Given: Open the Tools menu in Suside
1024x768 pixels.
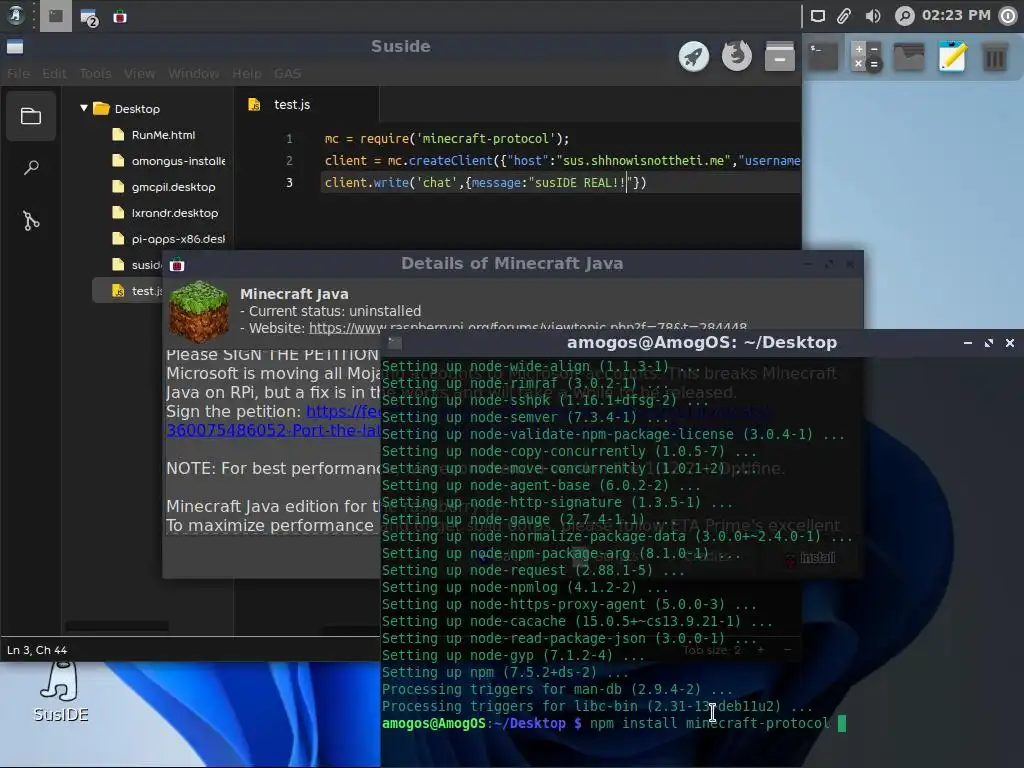Looking at the screenshot, I should (95, 73).
